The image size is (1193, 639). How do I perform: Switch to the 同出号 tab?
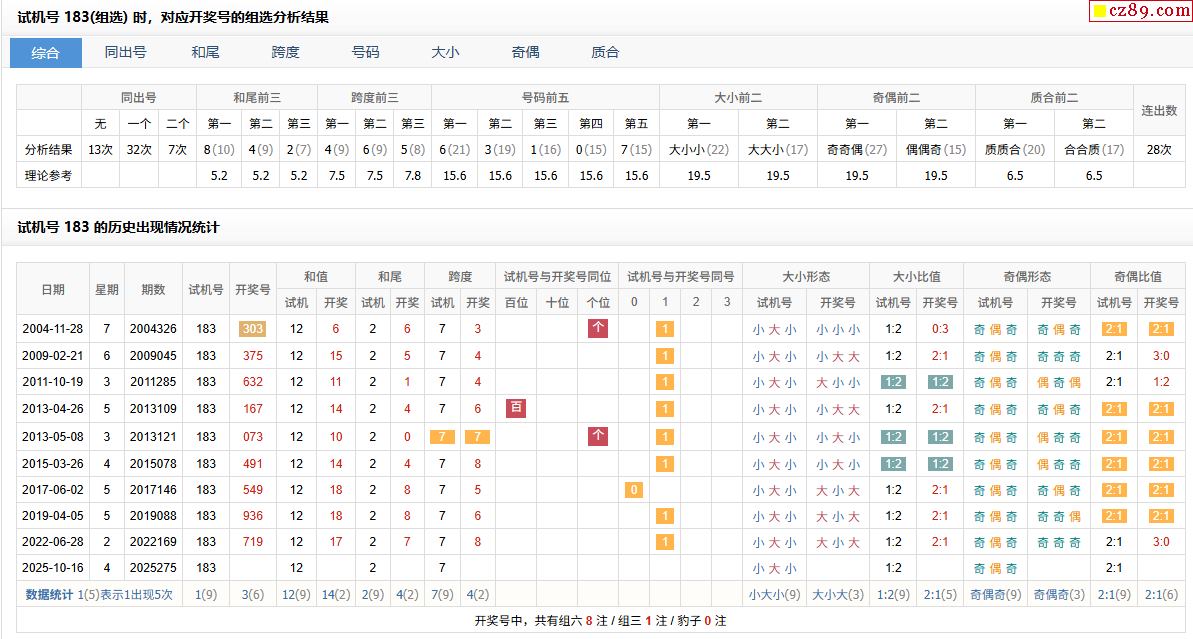(126, 52)
